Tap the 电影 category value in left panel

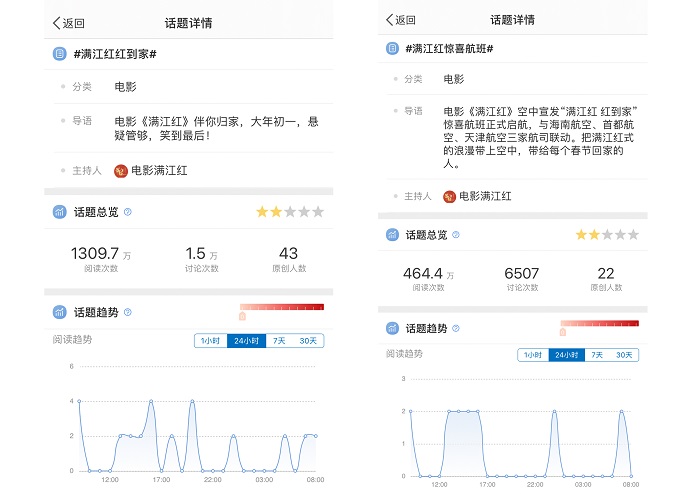pyautogui.click(x=125, y=87)
